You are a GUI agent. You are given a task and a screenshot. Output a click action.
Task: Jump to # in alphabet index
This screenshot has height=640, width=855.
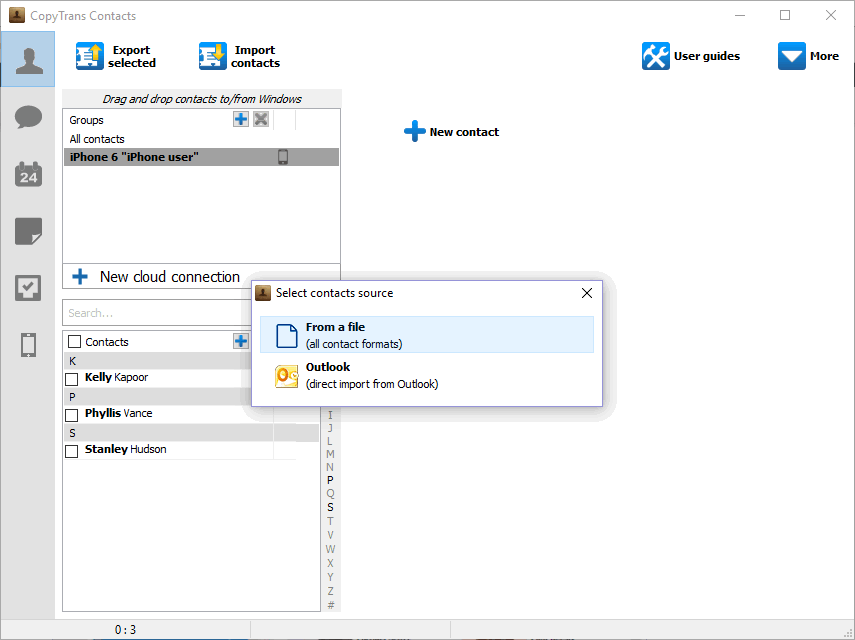point(330,605)
